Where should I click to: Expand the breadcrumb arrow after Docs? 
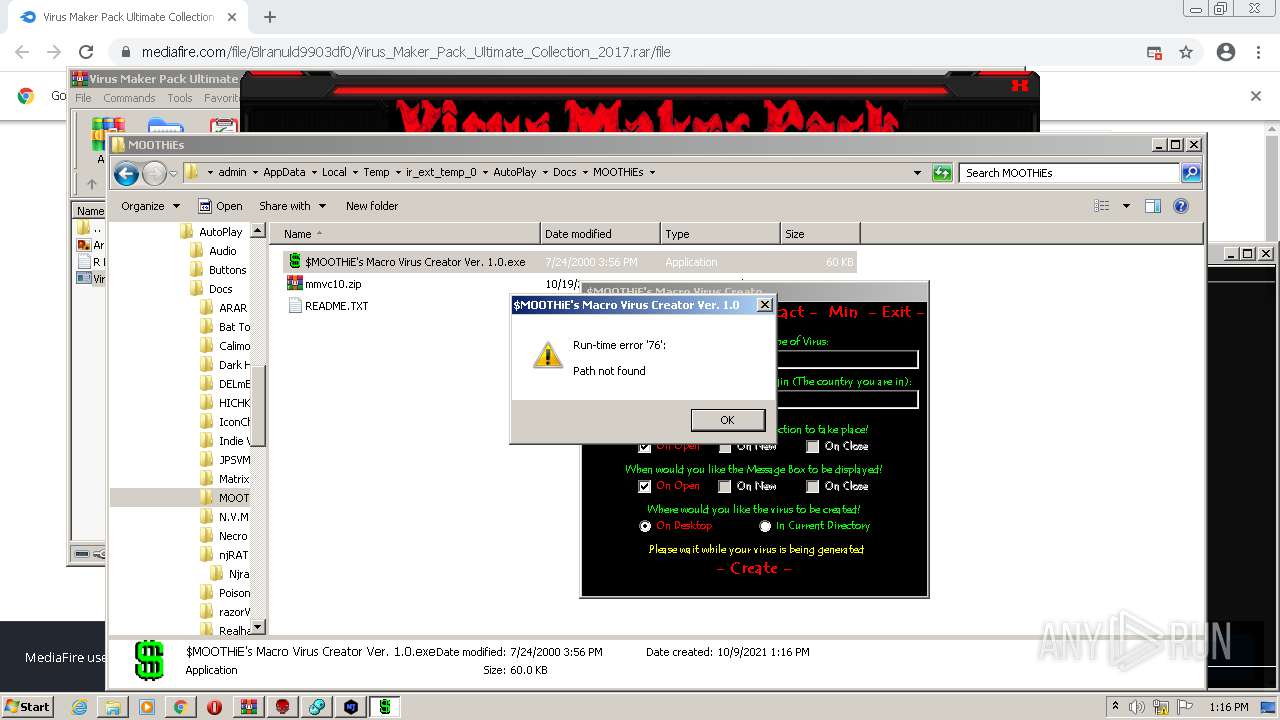584,172
